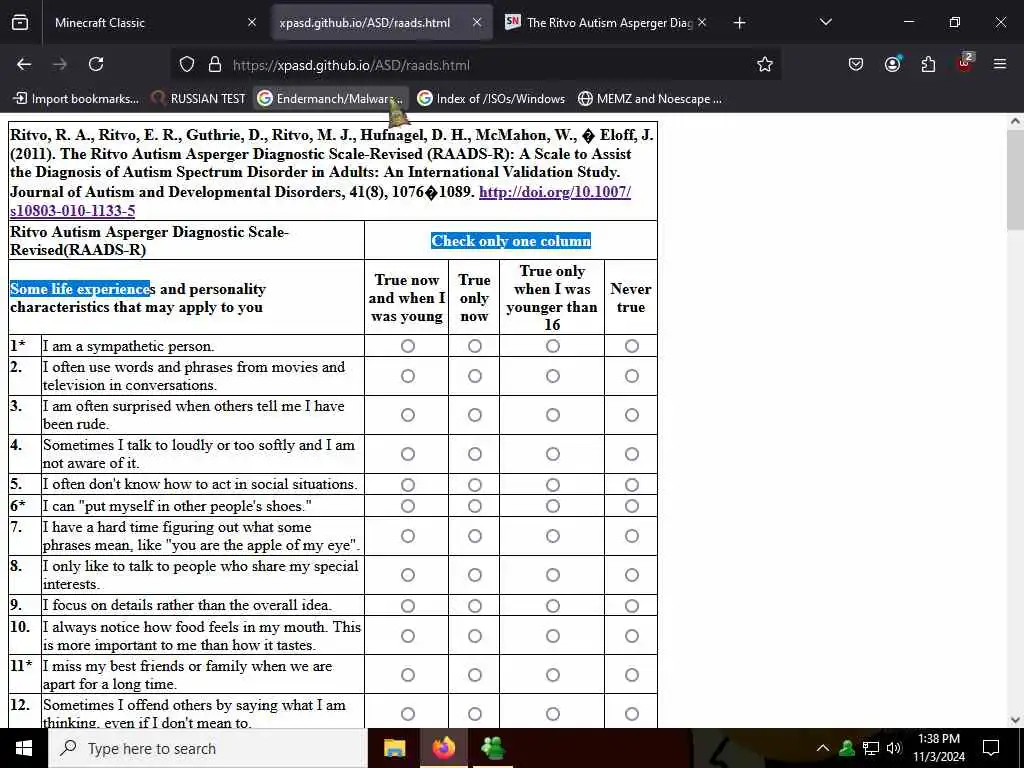Close the Minecraft Classic tab
This screenshot has height=768, width=1024.
pyautogui.click(x=252, y=23)
